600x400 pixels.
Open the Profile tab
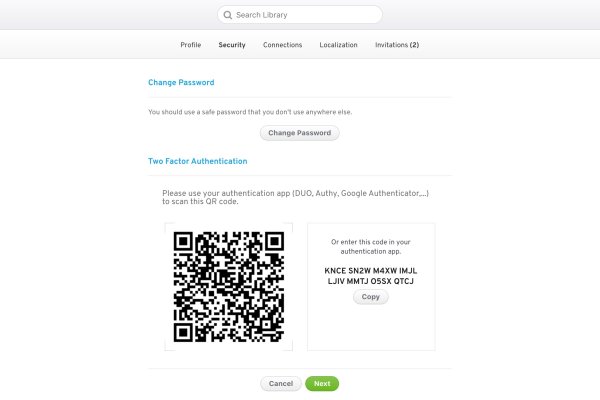[190, 45]
